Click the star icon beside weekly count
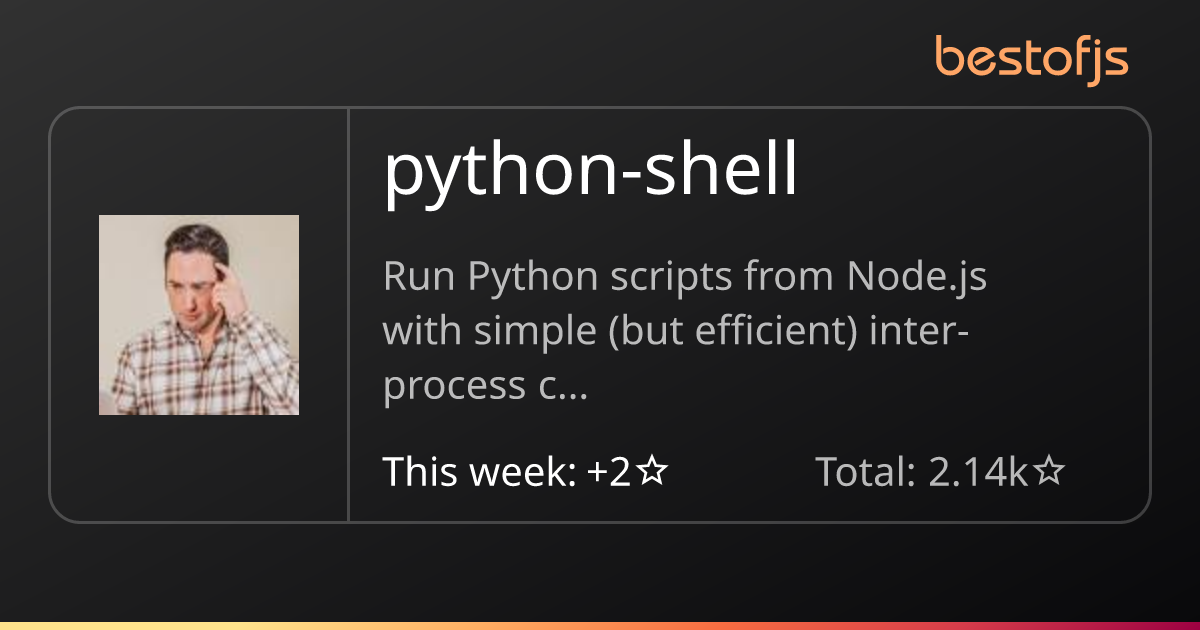The image size is (1200, 630). (652, 472)
